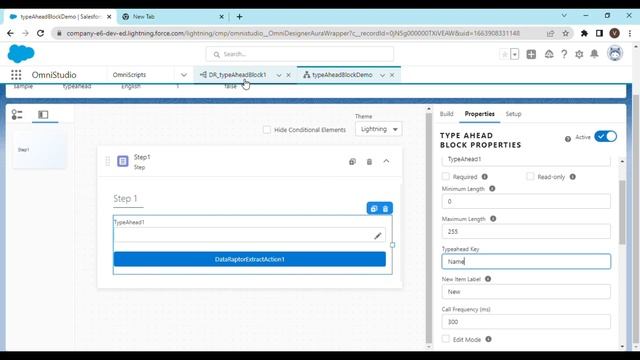Click the pencil edit icon in TypeAhead1

(x=378, y=236)
